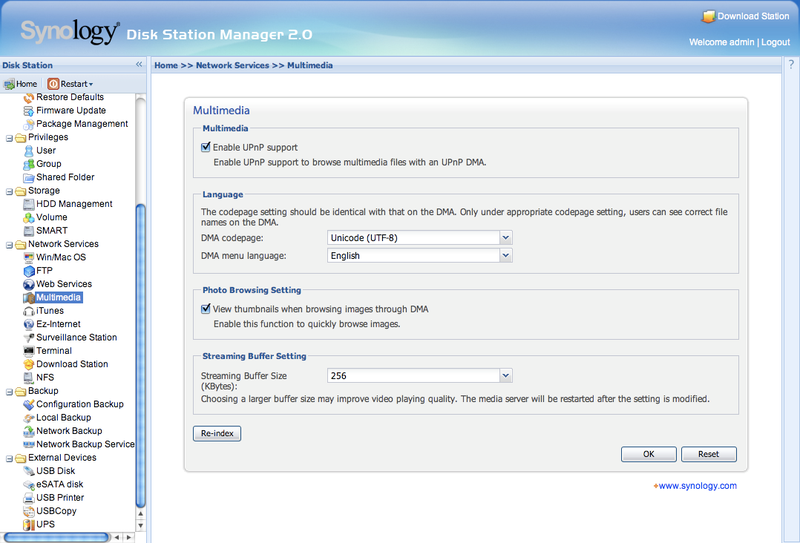Screen dimensions: 800x543
Task: Click the FTP icon in tree
Action: pyautogui.click(x=29, y=270)
